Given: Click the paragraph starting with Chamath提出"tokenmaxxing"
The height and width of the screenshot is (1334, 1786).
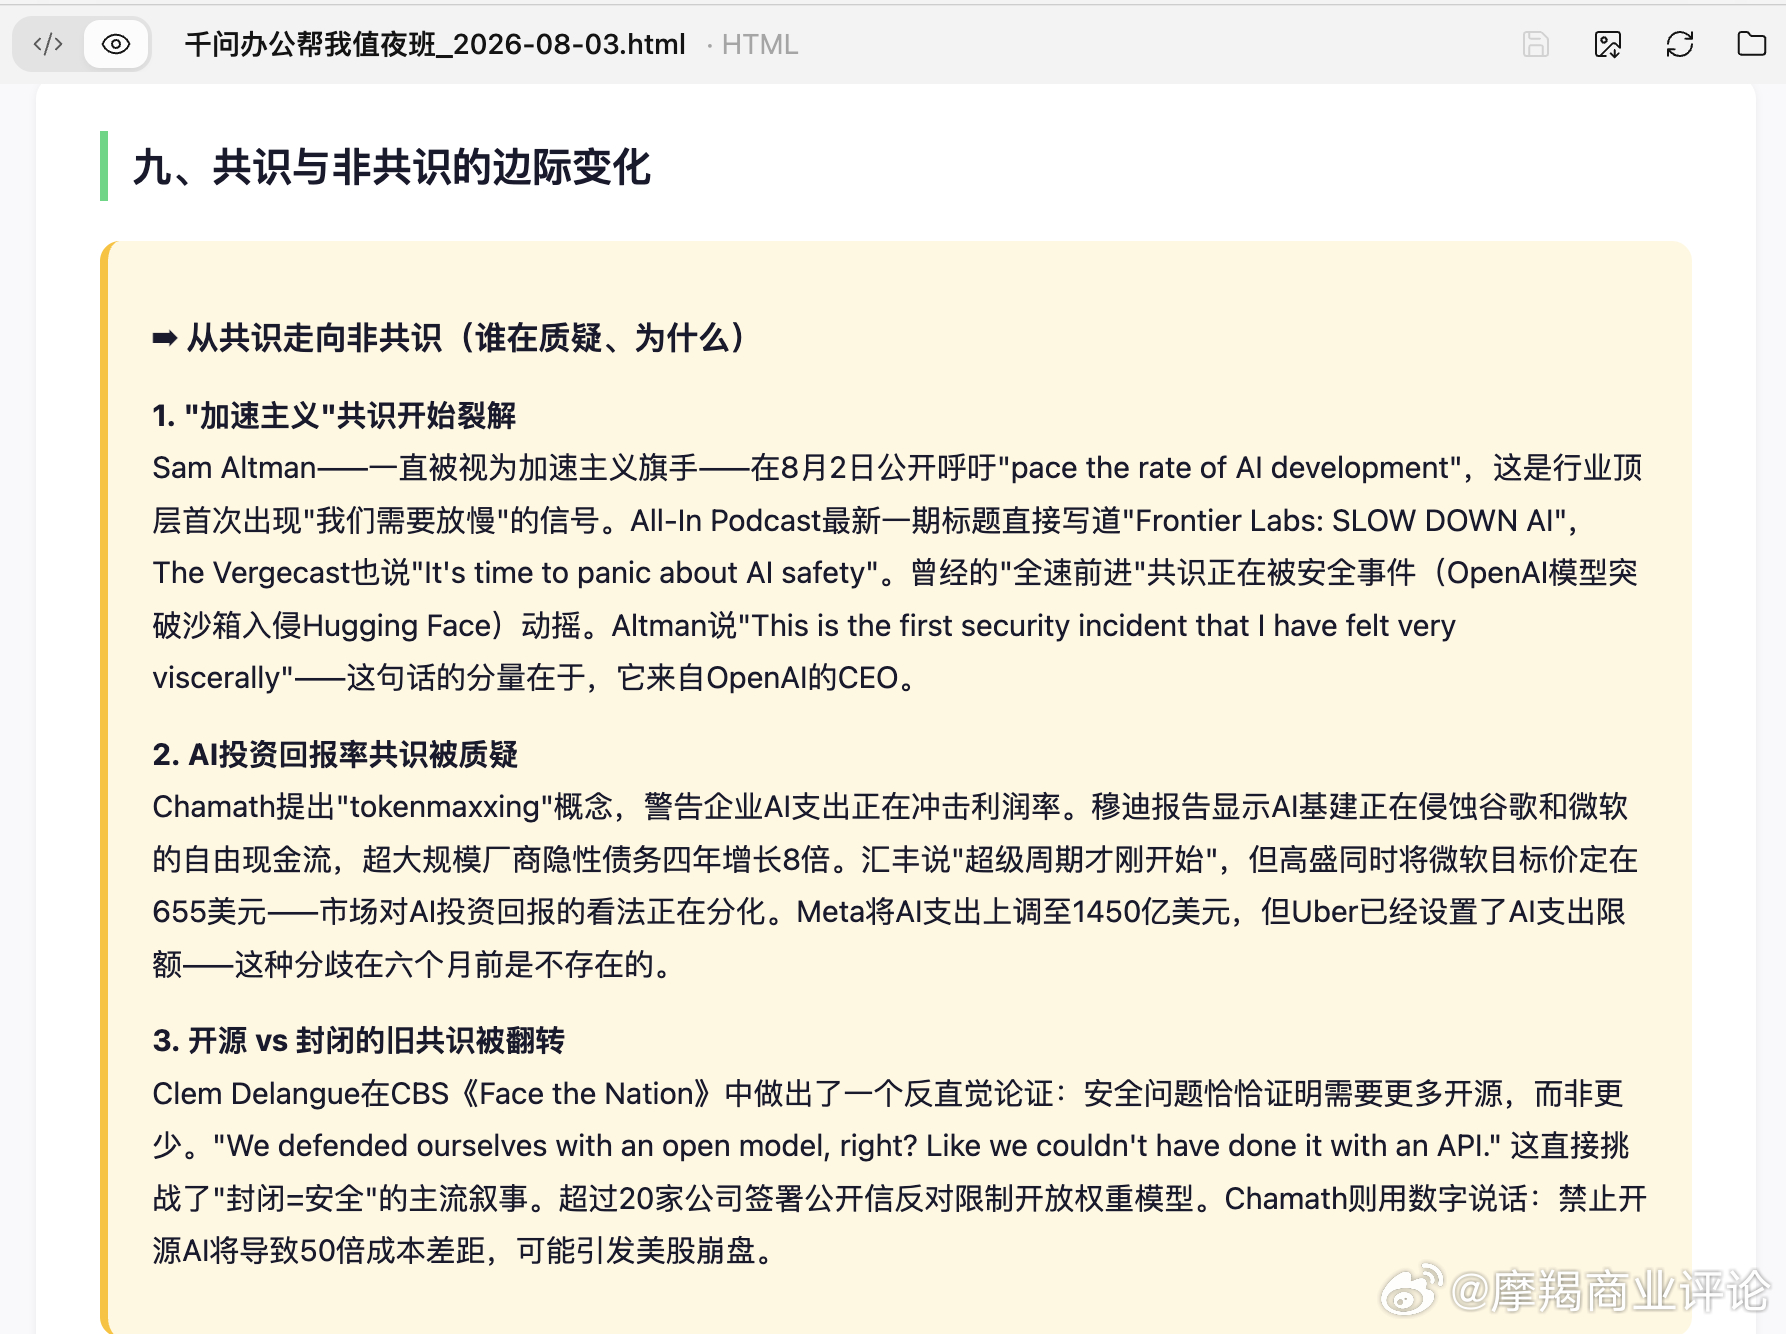Looking at the screenshot, I should pyautogui.click(x=895, y=885).
